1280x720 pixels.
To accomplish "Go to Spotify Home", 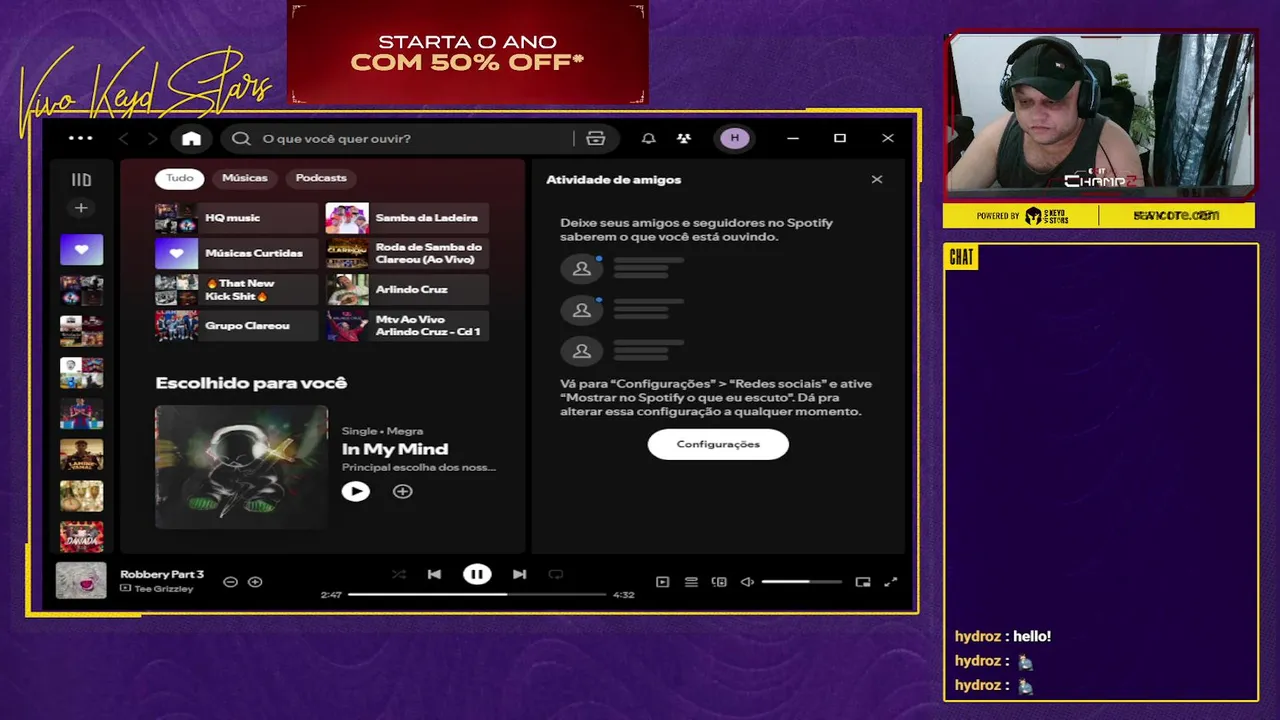I will (191, 138).
